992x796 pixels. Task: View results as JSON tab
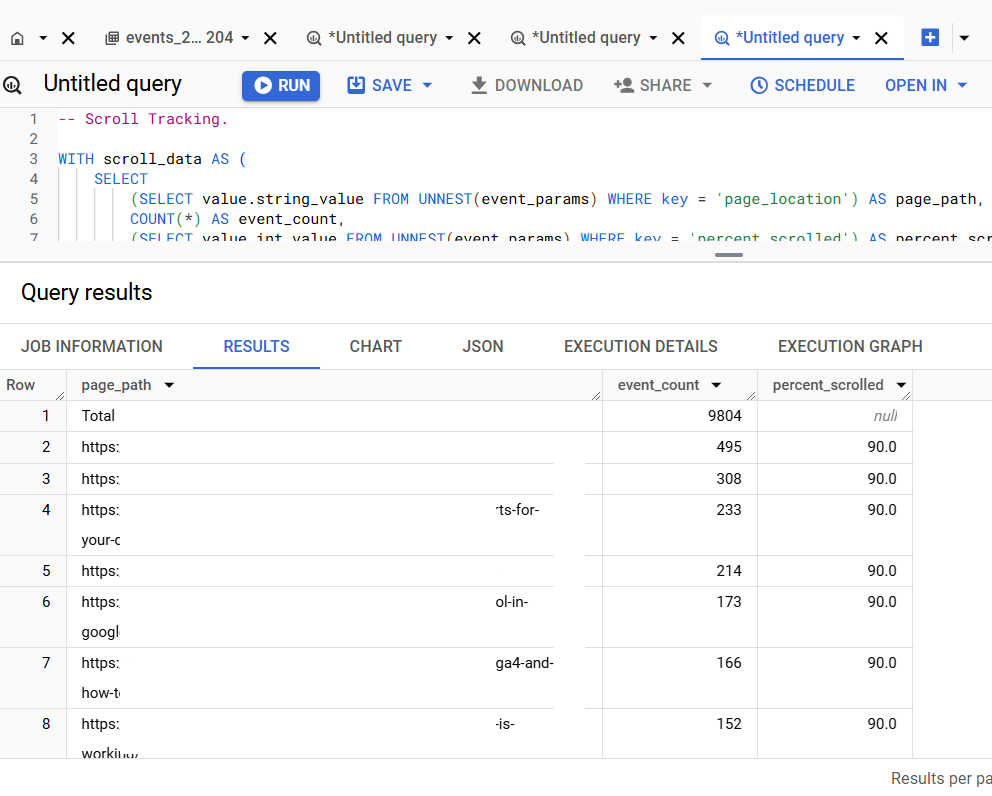[483, 347]
